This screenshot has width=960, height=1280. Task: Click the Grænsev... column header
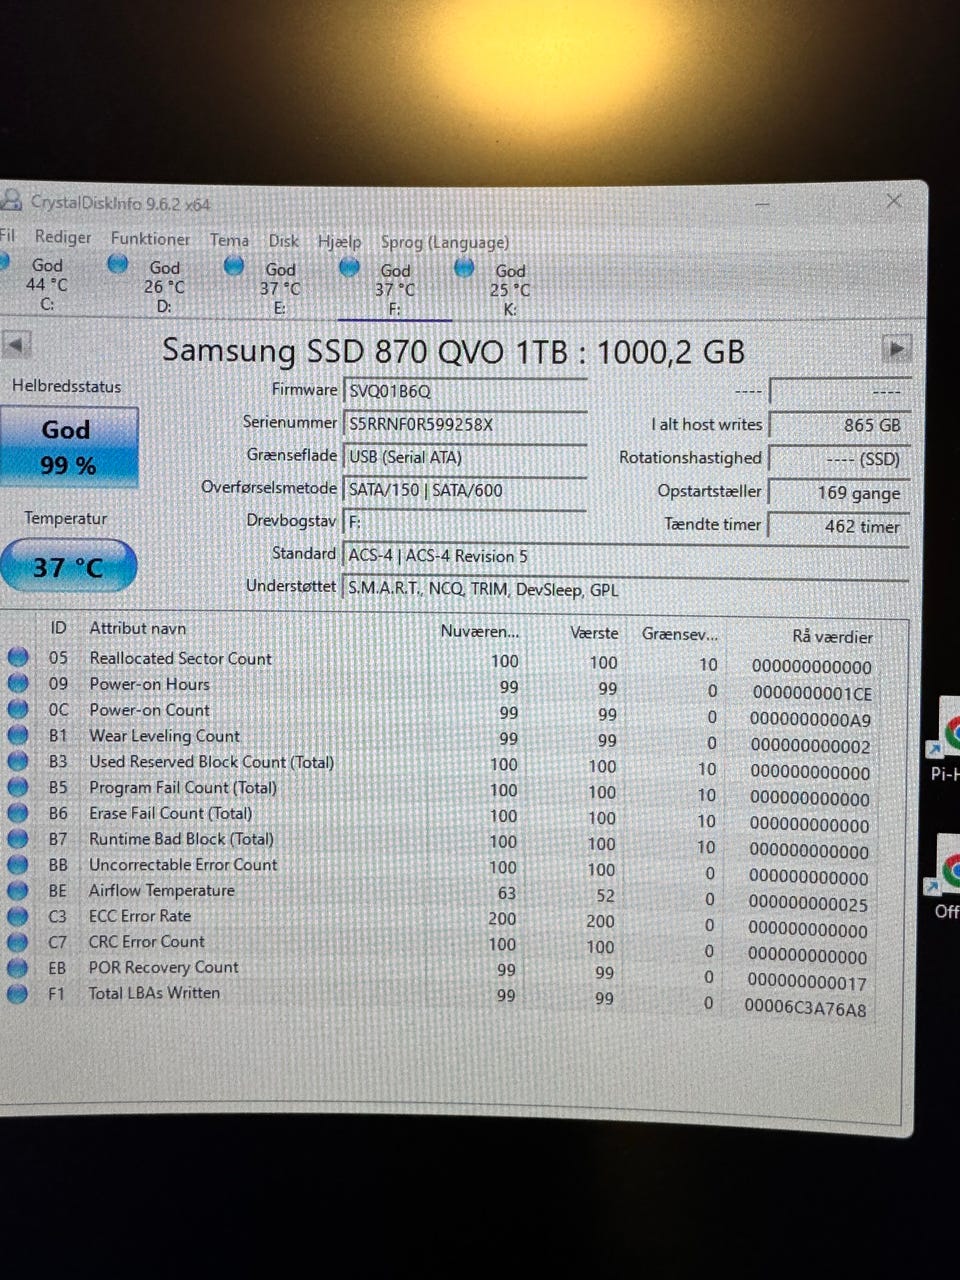(x=680, y=634)
